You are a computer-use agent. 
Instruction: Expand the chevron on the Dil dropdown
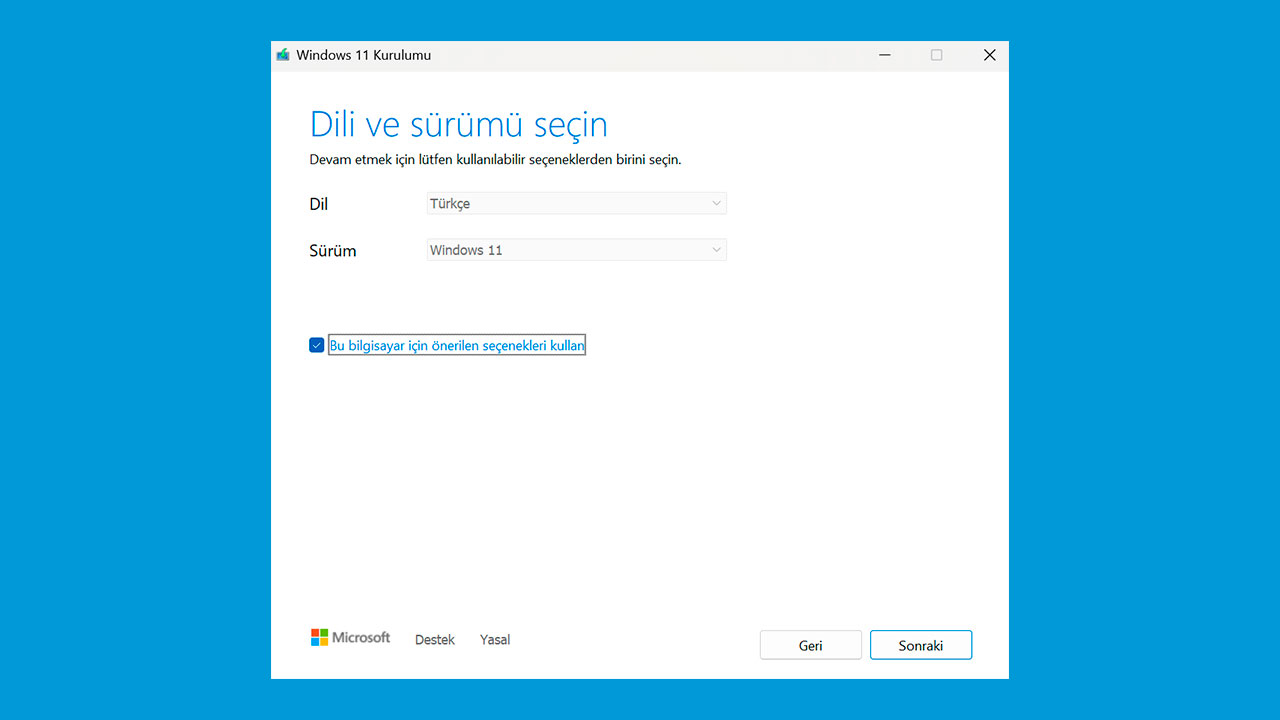(x=716, y=203)
